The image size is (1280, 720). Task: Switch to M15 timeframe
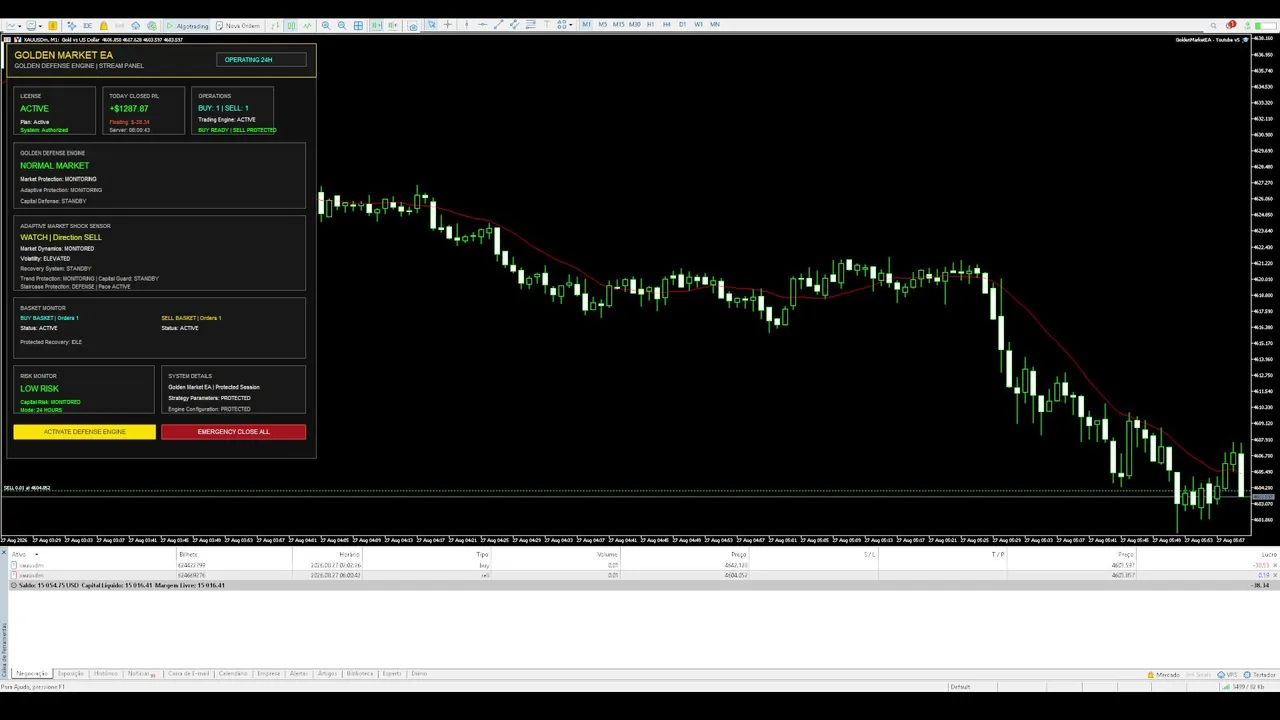point(619,25)
